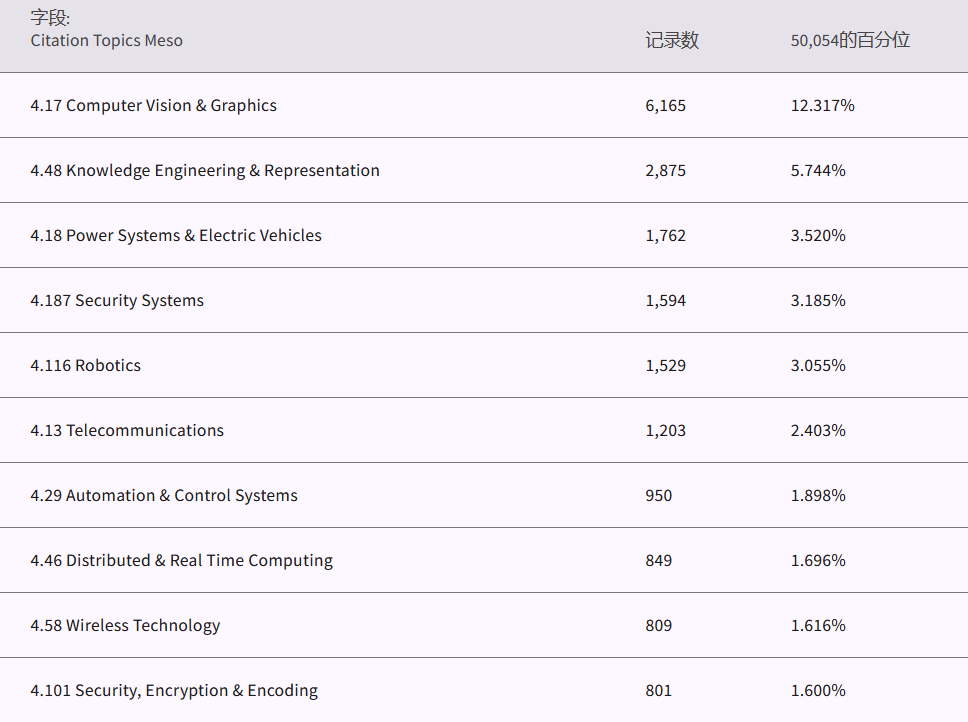Select the 1,529 record count for Robotics
The height and width of the screenshot is (722, 968).
coord(666,366)
